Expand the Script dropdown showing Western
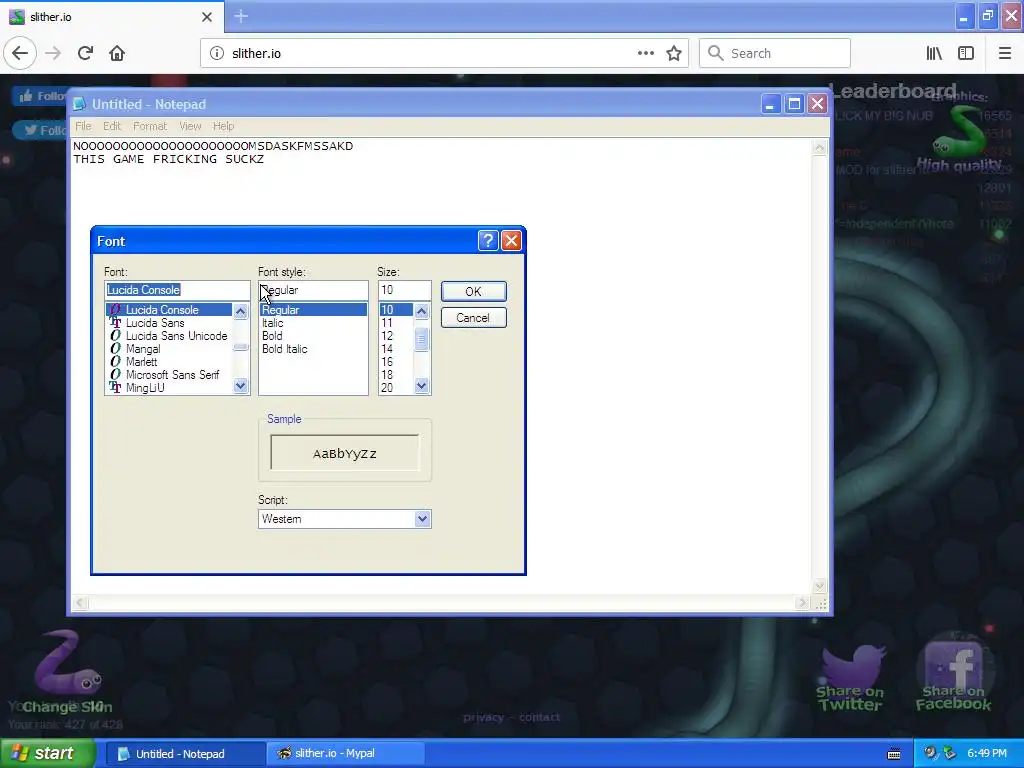This screenshot has width=1024, height=768. tap(423, 519)
